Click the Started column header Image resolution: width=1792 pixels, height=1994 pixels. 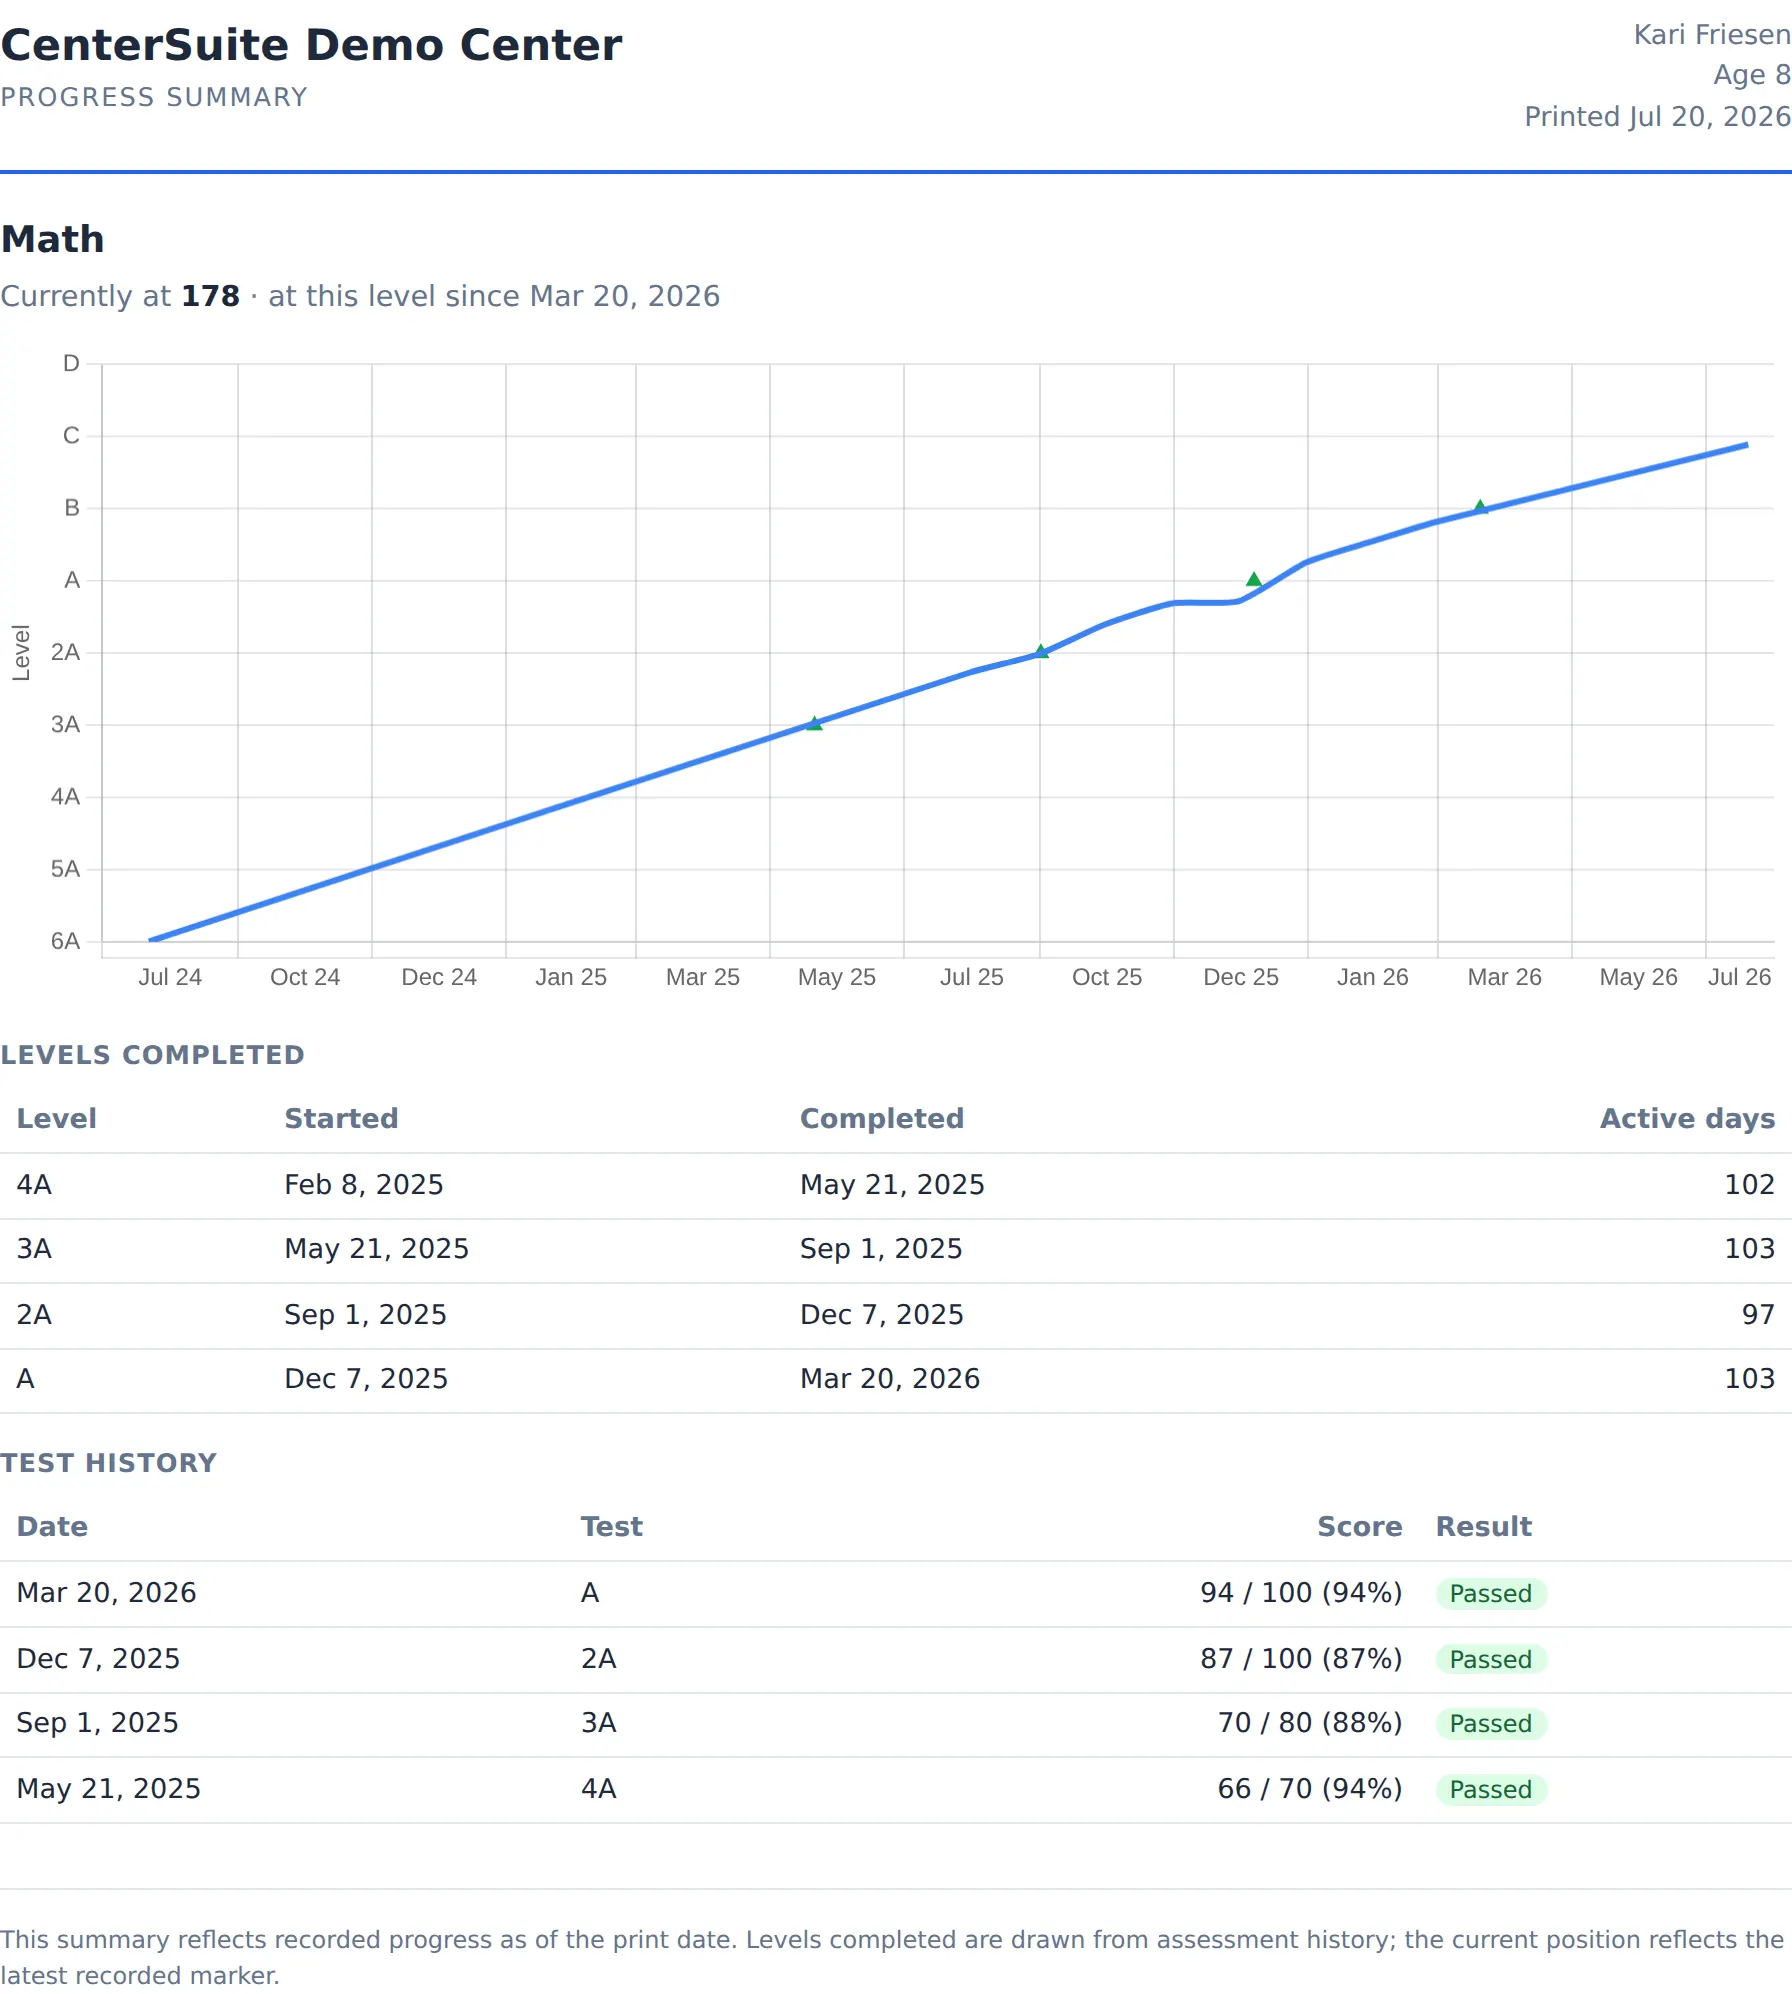click(341, 1118)
